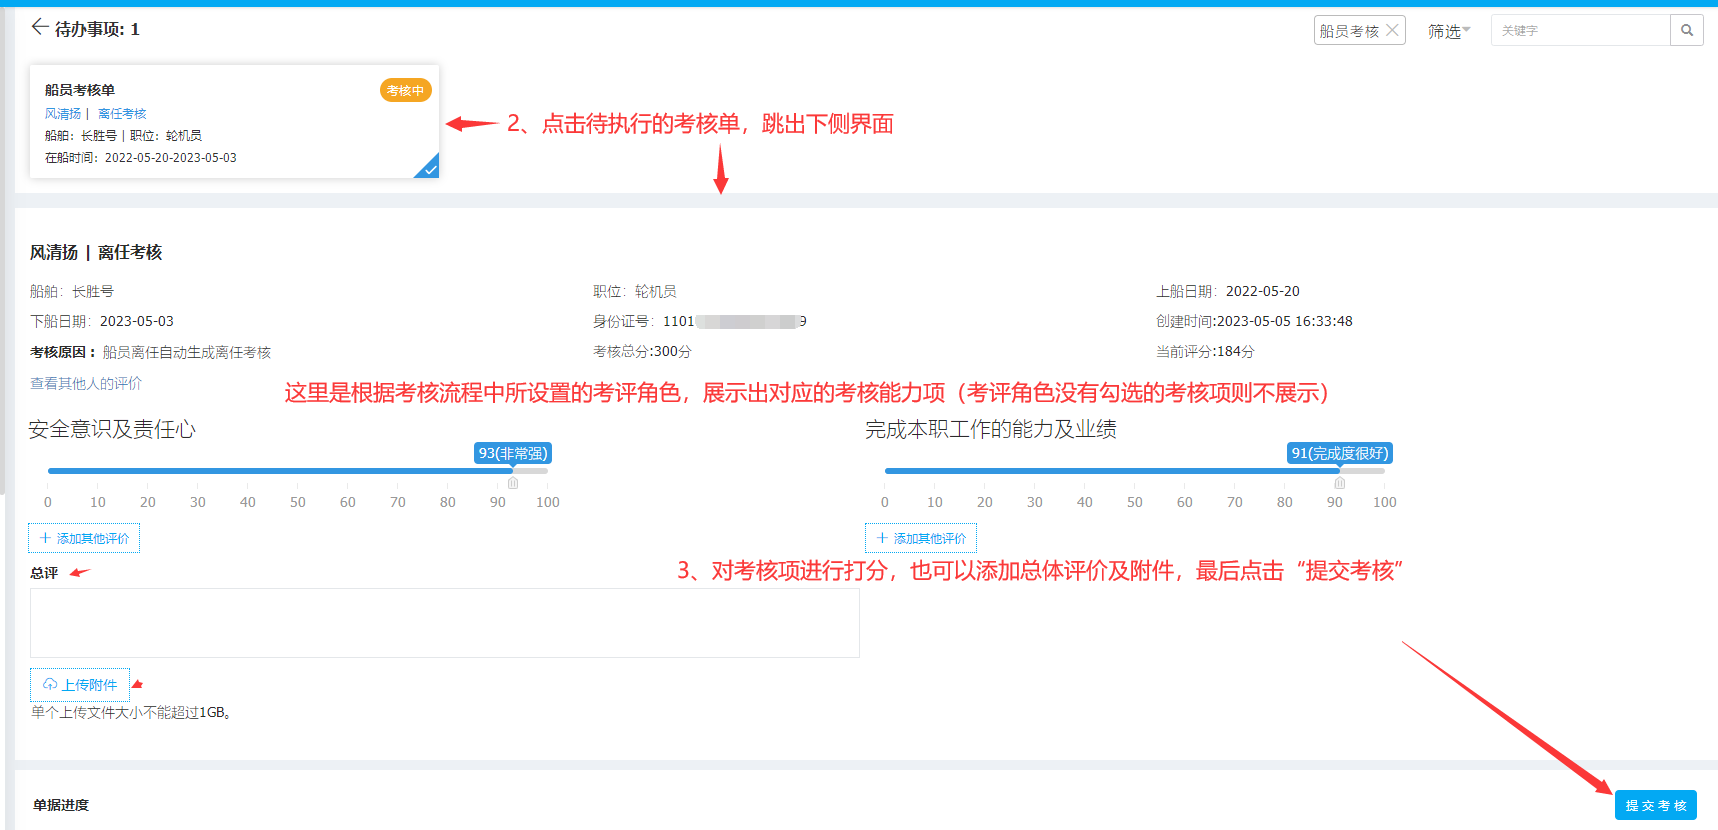Viewport: 1718px width, 830px height.
Task: Click the 考核中 status badge
Action: tap(405, 90)
